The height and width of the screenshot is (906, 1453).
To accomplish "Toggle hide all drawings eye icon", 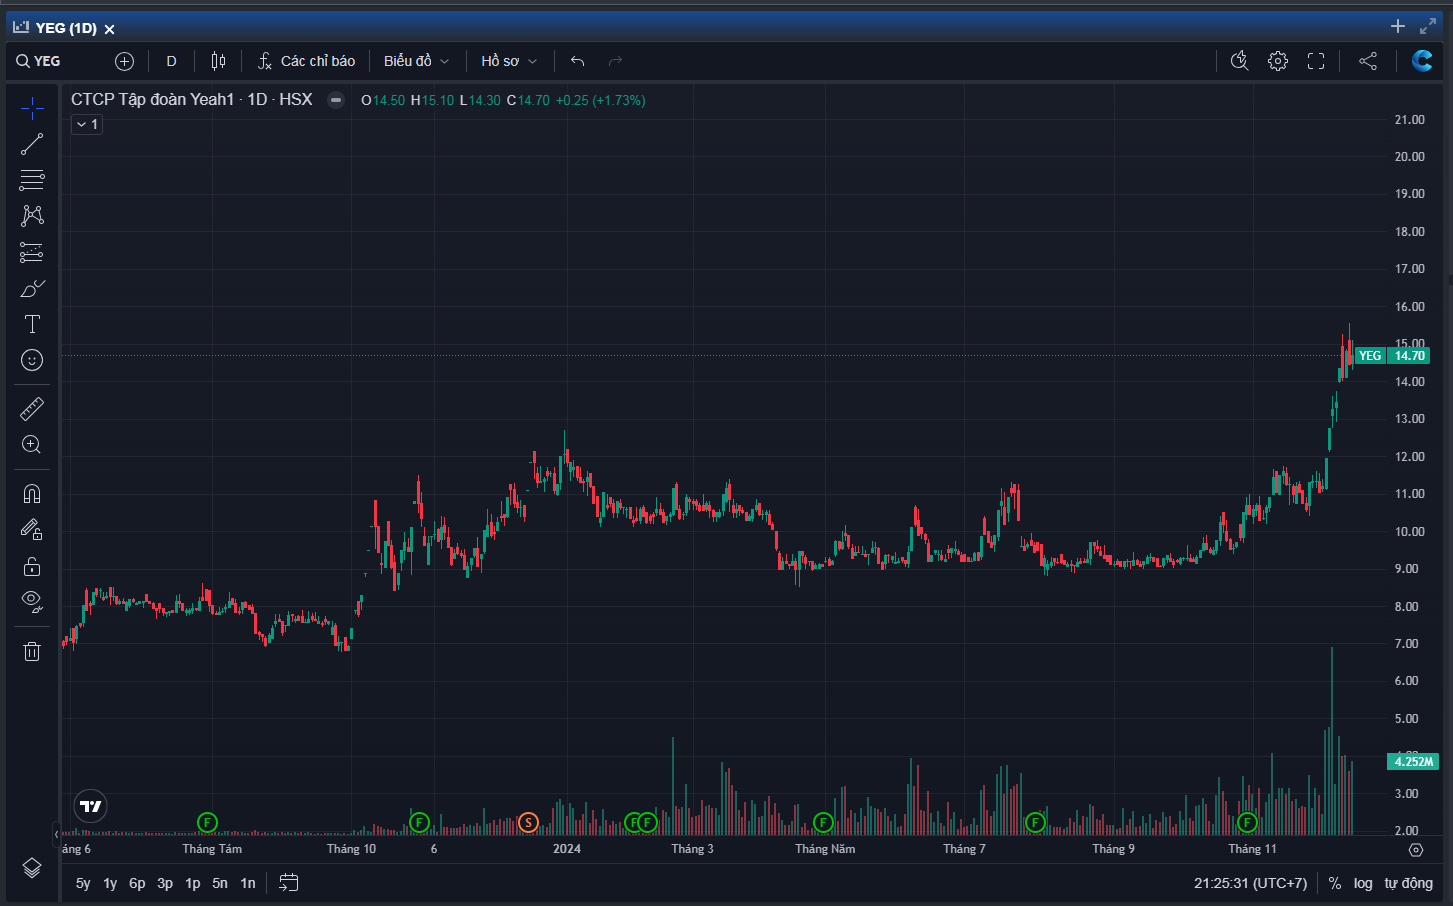I will pyautogui.click(x=32, y=602).
